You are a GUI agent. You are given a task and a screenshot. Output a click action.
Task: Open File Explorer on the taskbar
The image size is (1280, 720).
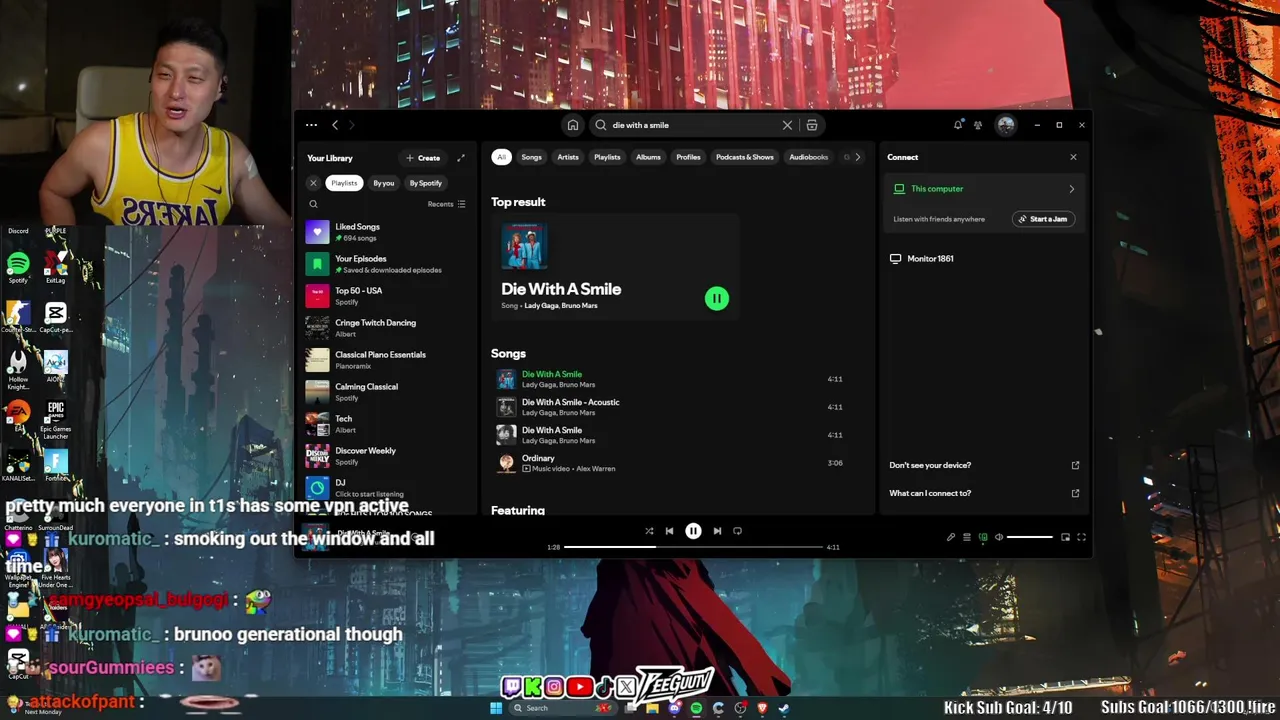pyautogui.click(x=652, y=708)
